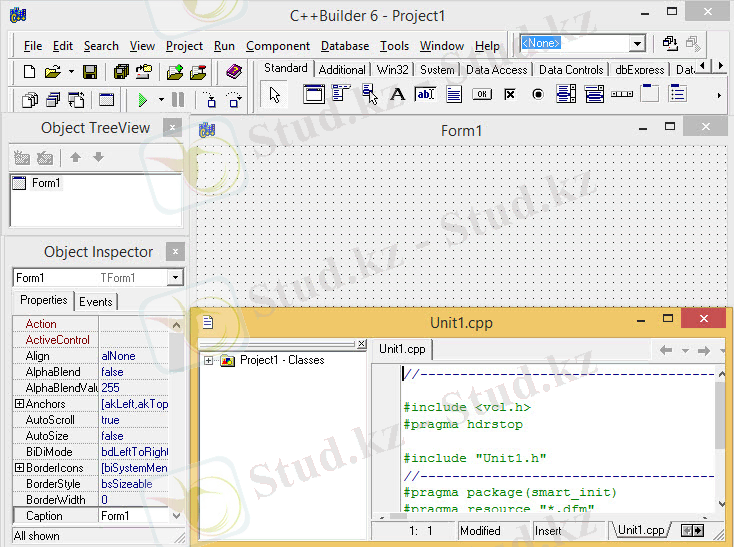The width and height of the screenshot is (734, 547).
Task: Open the Component menu
Action: coord(277,46)
